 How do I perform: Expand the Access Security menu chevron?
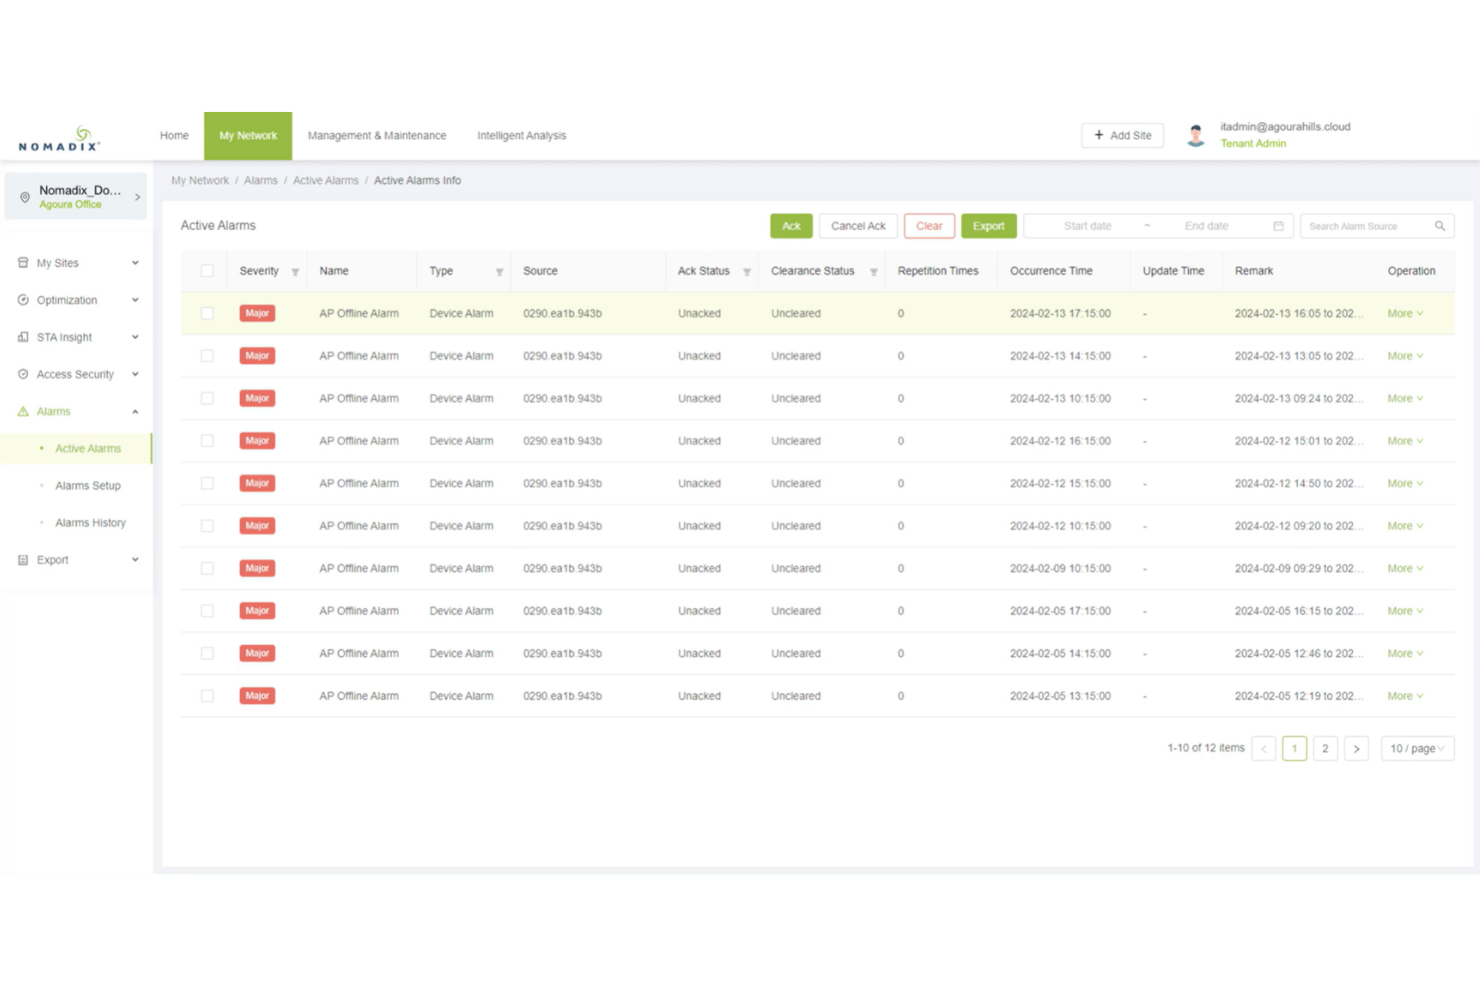coord(135,374)
